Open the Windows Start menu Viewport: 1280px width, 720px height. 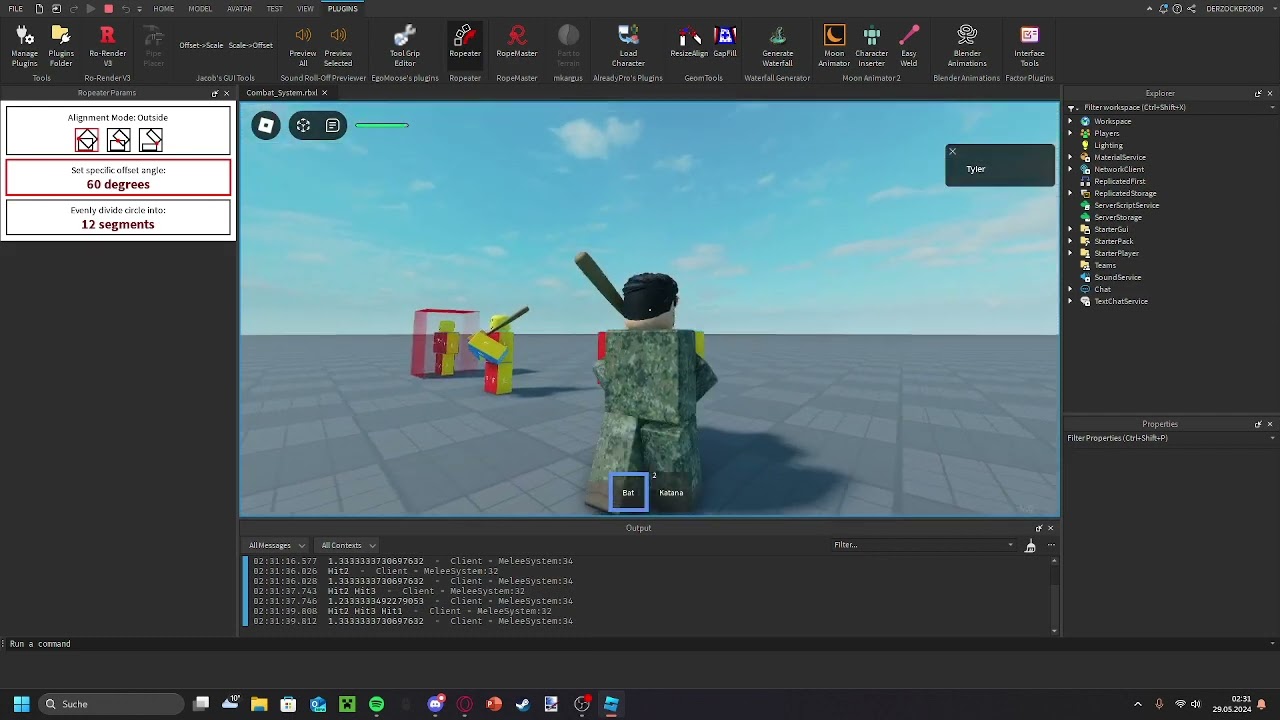(21, 704)
